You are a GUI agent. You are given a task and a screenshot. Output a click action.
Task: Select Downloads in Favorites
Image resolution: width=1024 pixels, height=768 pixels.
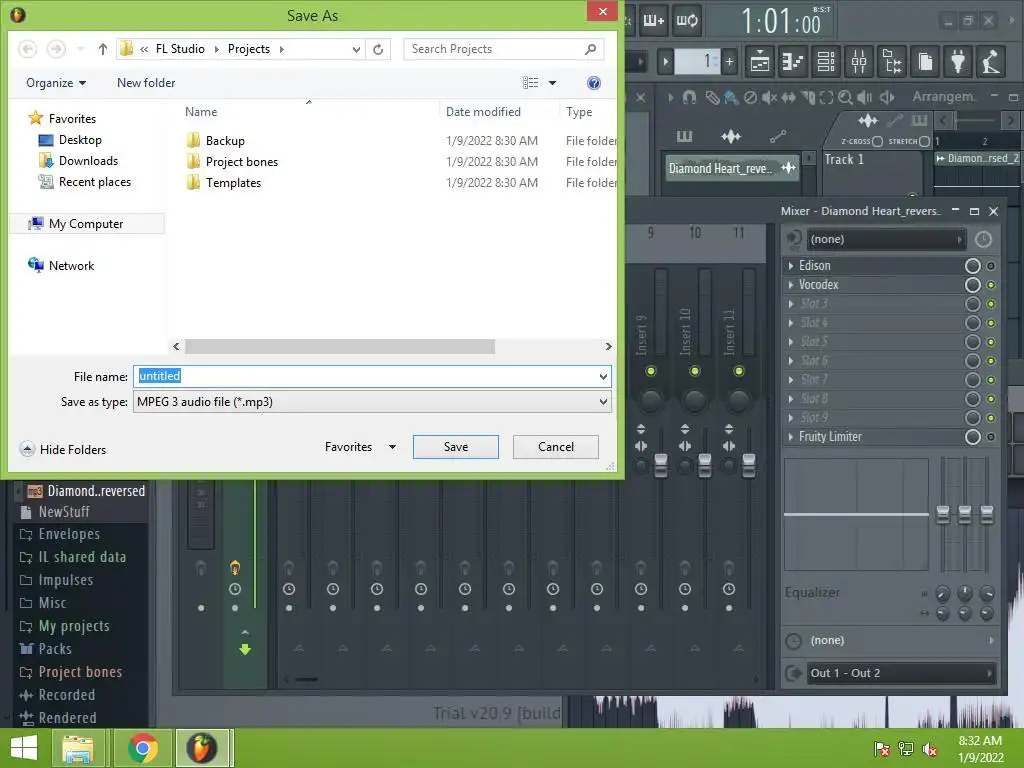point(78,161)
